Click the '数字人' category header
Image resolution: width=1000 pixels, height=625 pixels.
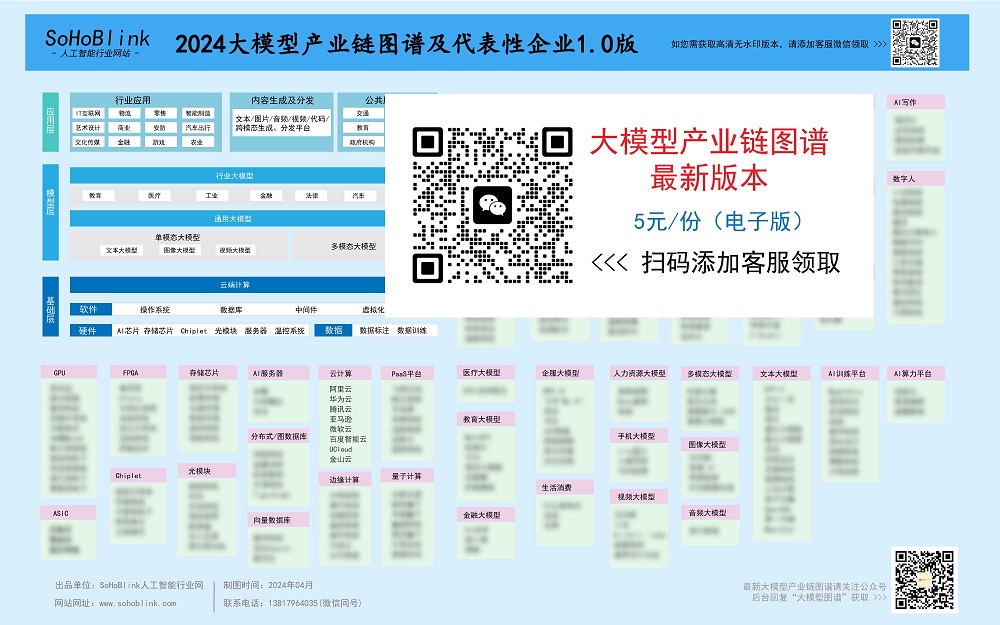pos(916,179)
